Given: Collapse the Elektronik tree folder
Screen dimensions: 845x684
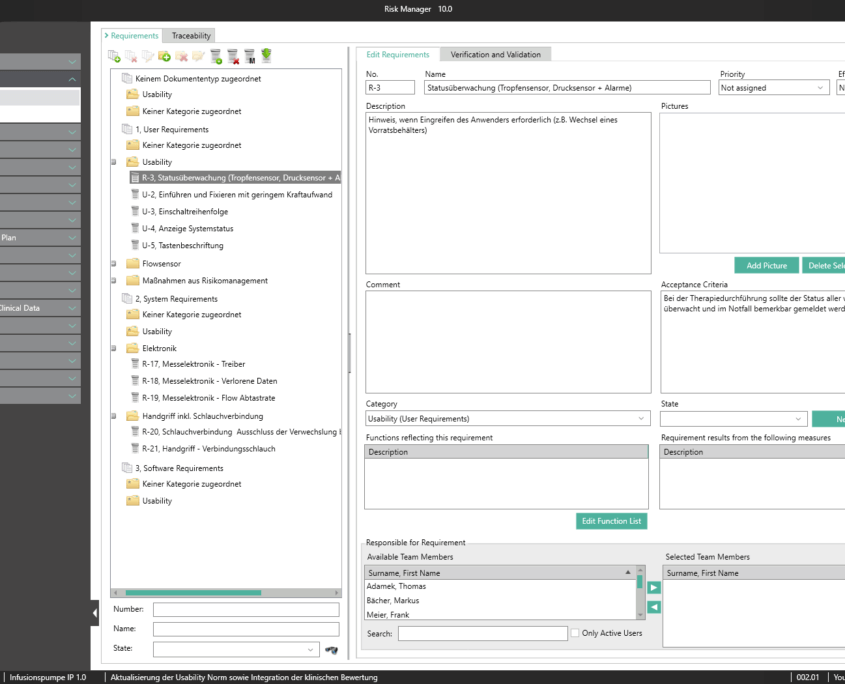Looking at the screenshot, I should click(x=114, y=349).
